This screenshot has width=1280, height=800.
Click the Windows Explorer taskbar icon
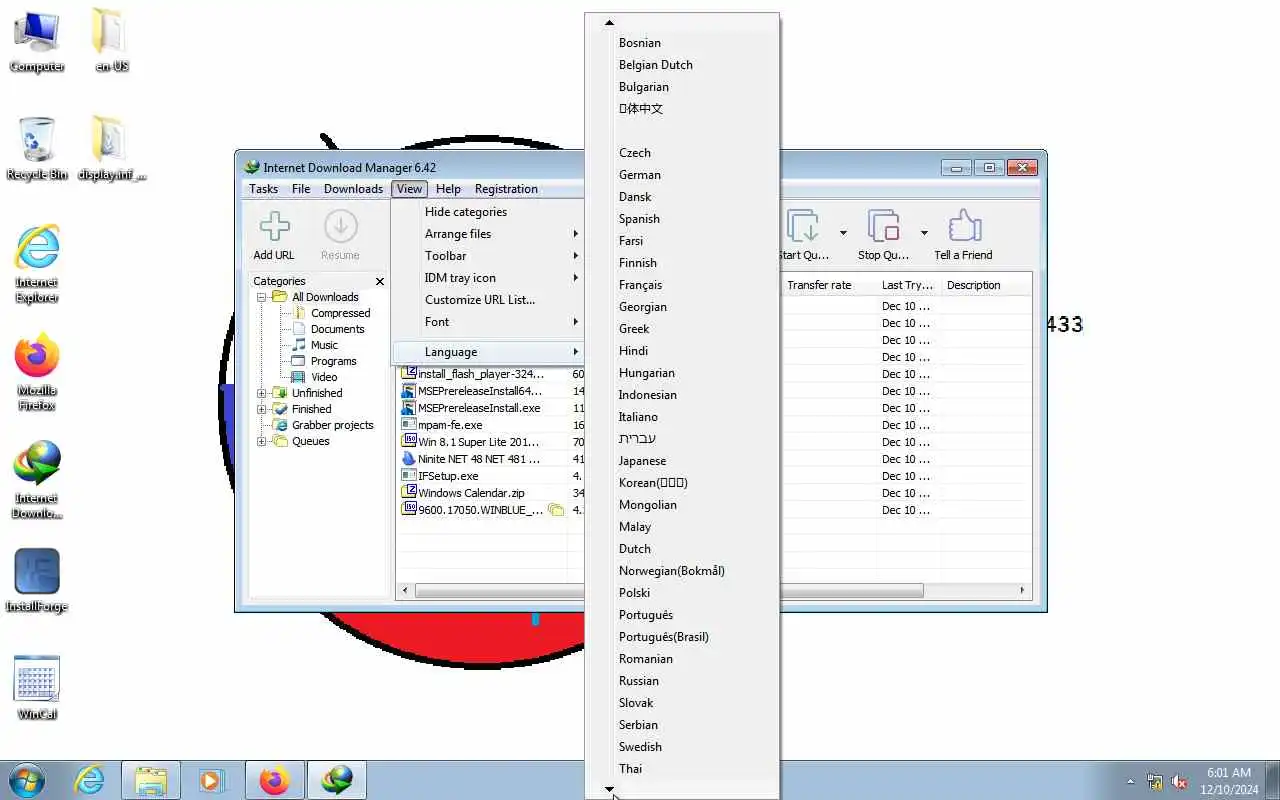pos(151,780)
